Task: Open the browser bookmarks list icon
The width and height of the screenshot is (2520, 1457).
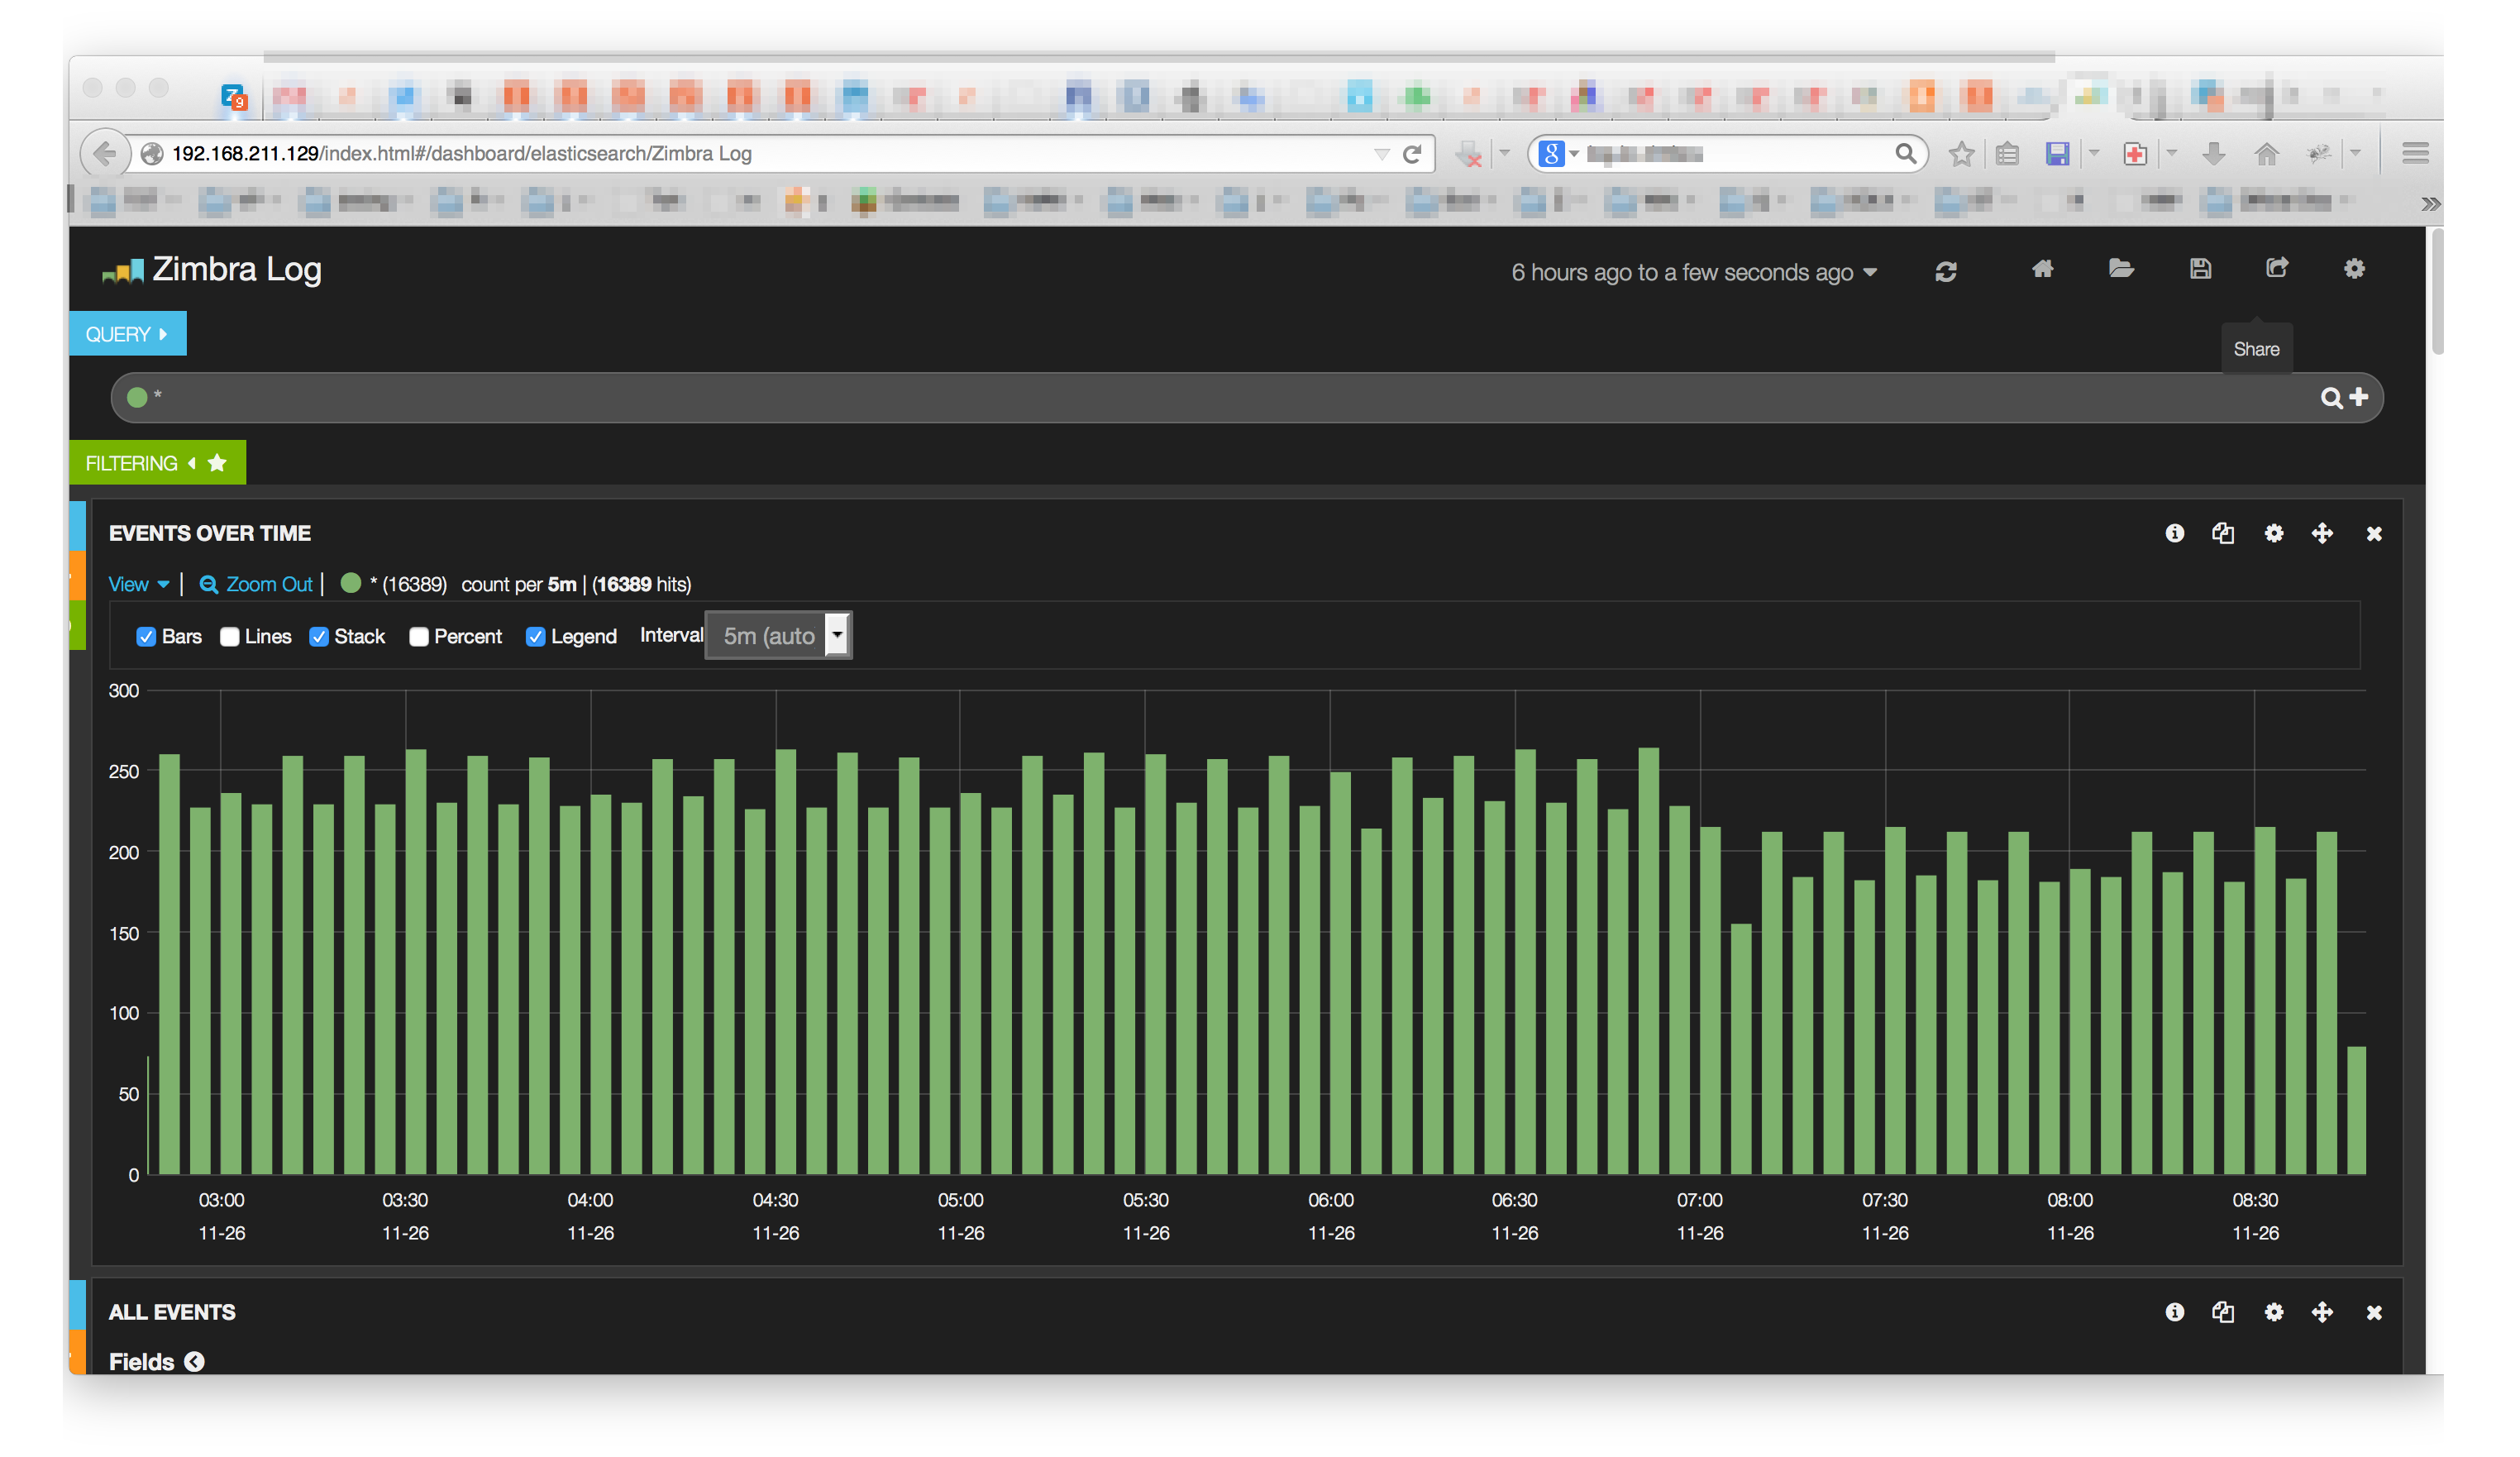Action: tap(2006, 154)
